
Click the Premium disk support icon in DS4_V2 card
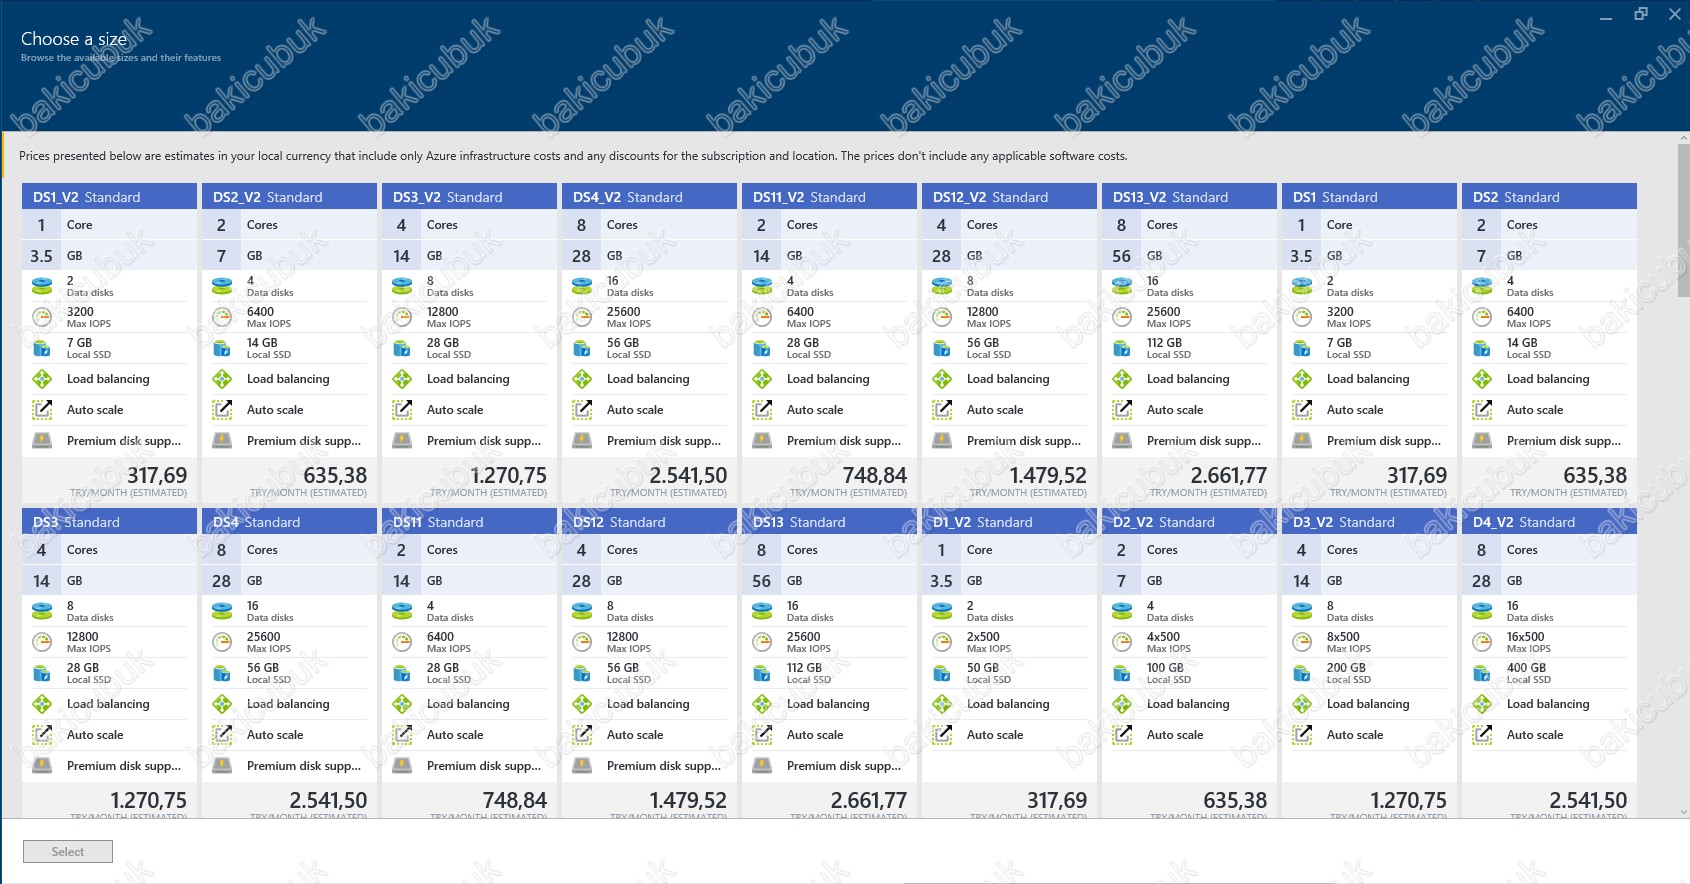(582, 440)
